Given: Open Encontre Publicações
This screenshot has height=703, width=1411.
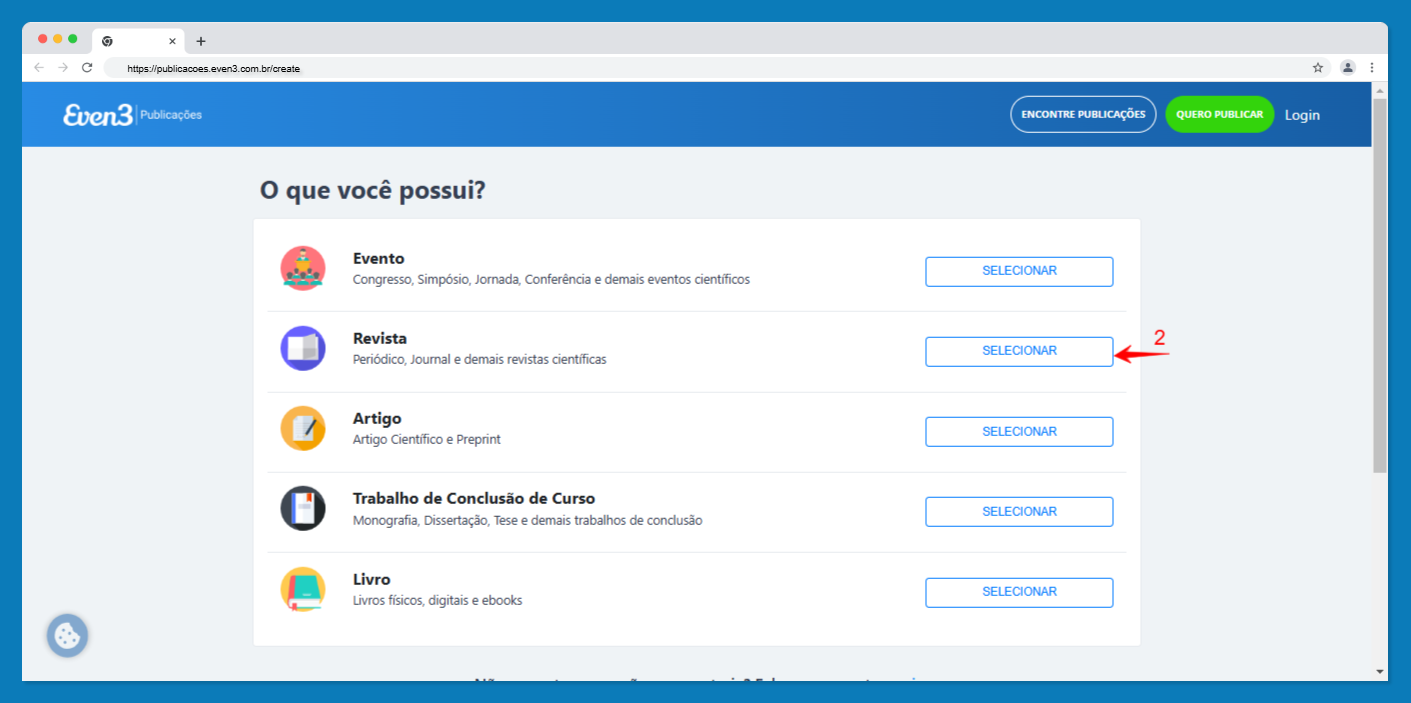Looking at the screenshot, I should (1082, 115).
